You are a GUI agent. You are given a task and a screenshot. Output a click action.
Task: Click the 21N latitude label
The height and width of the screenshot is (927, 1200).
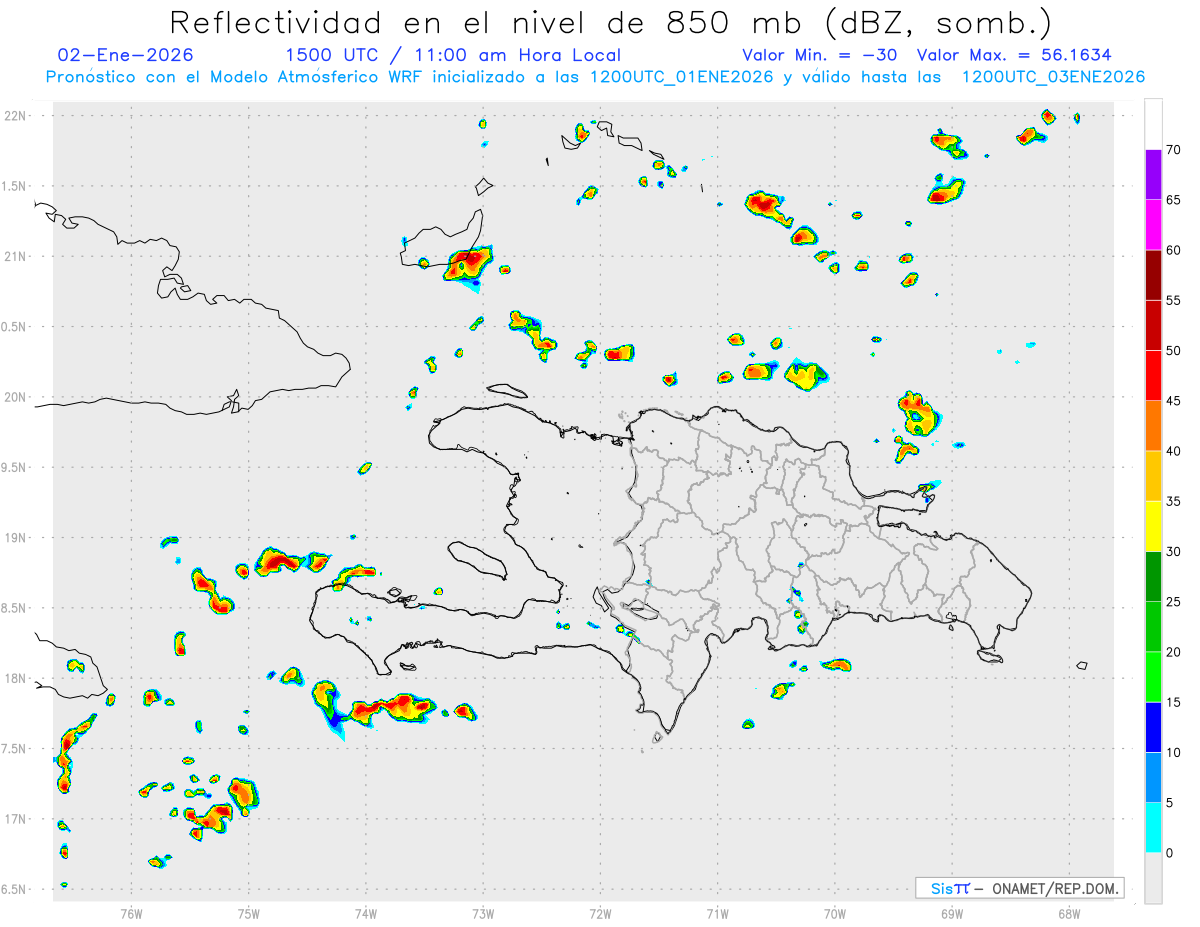(x=15, y=257)
